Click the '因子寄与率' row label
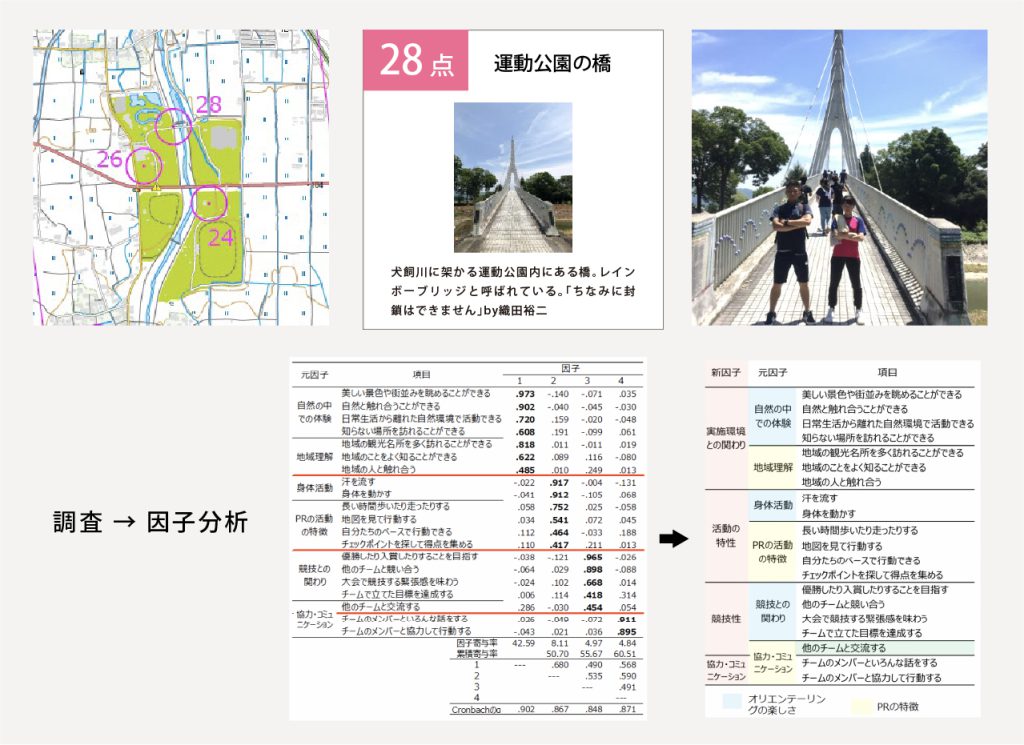This screenshot has height=745, width=1024. (477, 643)
